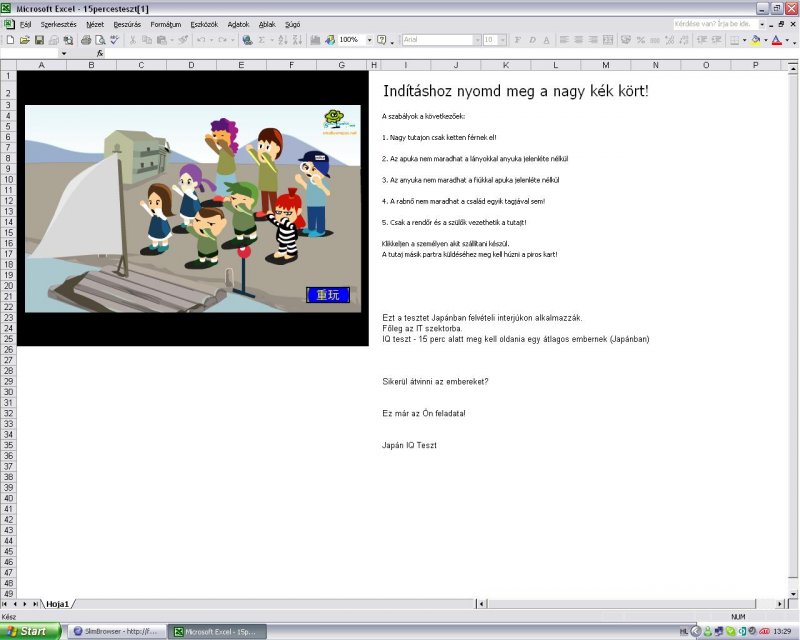Open the Eszközök menu
The width and height of the screenshot is (800, 640).
coord(204,24)
